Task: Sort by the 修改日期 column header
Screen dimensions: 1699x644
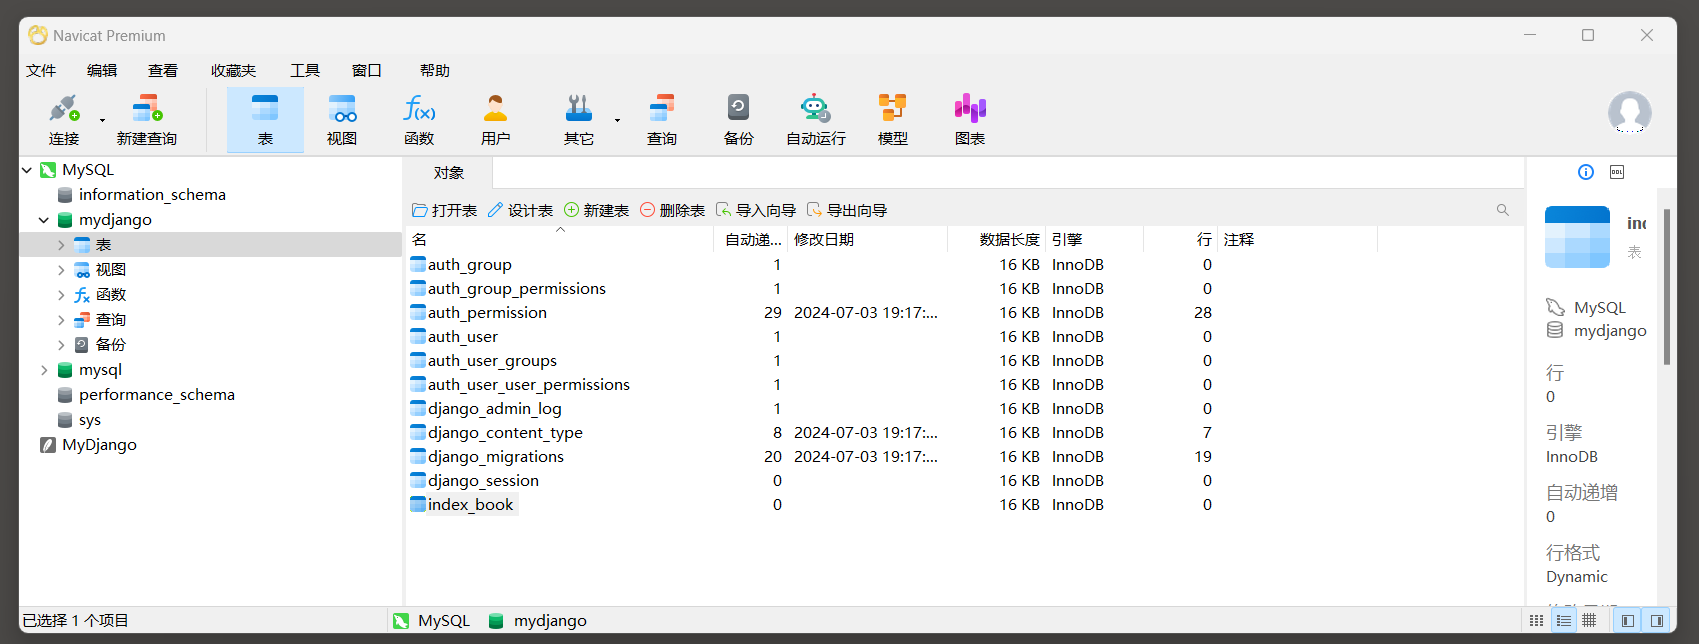Action: tap(868, 240)
